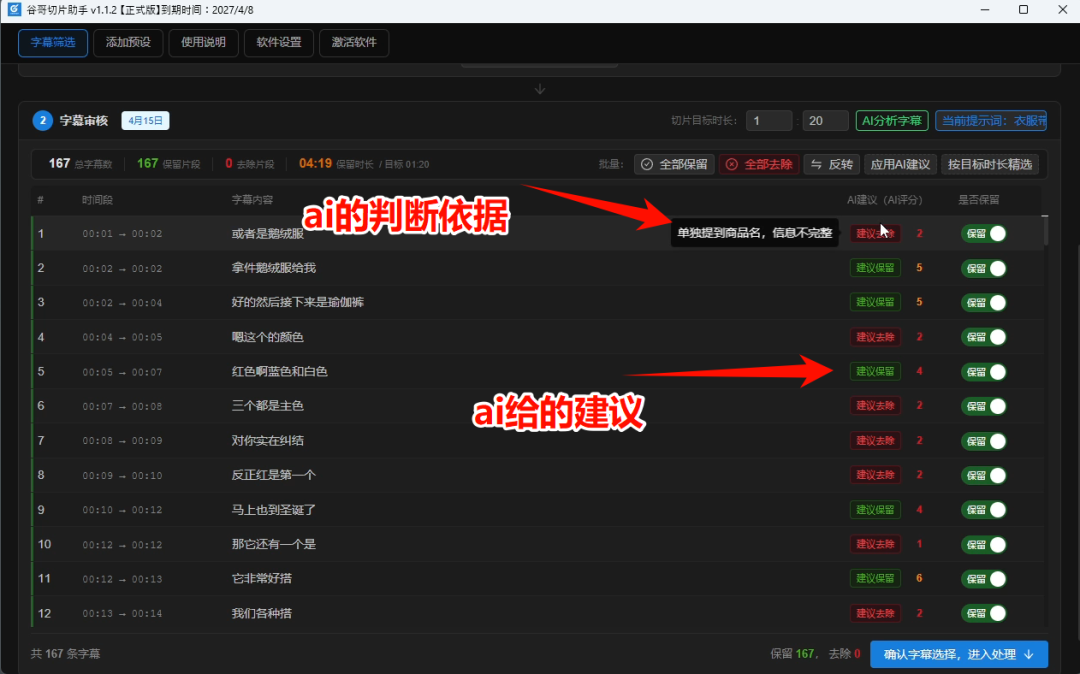Click 建议去除 tag on row 10

click(x=875, y=544)
